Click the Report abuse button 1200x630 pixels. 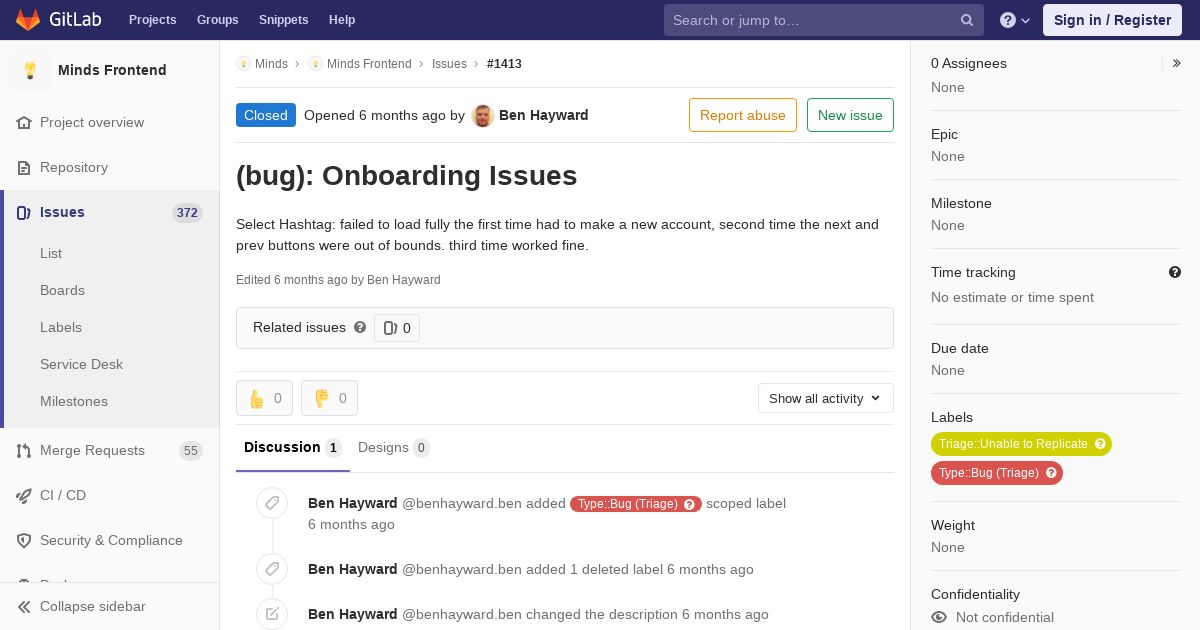click(743, 115)
